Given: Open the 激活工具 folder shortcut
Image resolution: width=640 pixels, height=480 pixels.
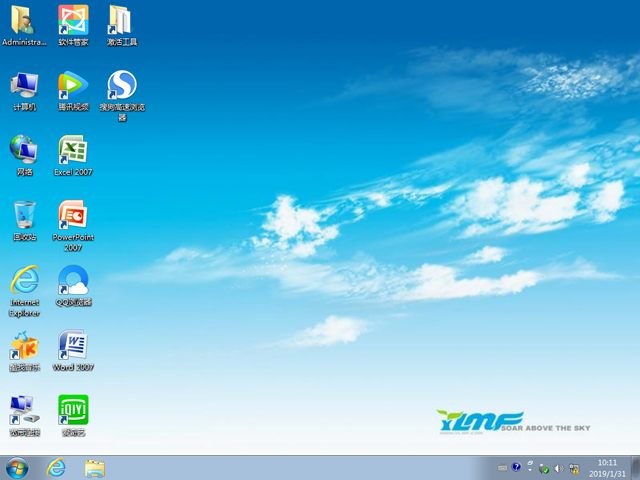Looking at the screenshot, I should 121,21.
